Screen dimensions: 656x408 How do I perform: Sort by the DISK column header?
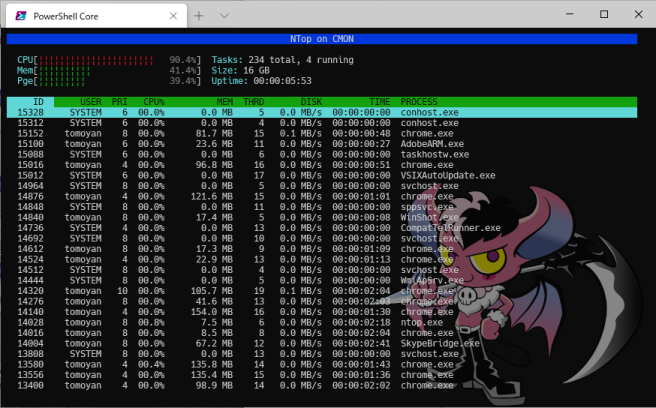[x=311, y=102]
